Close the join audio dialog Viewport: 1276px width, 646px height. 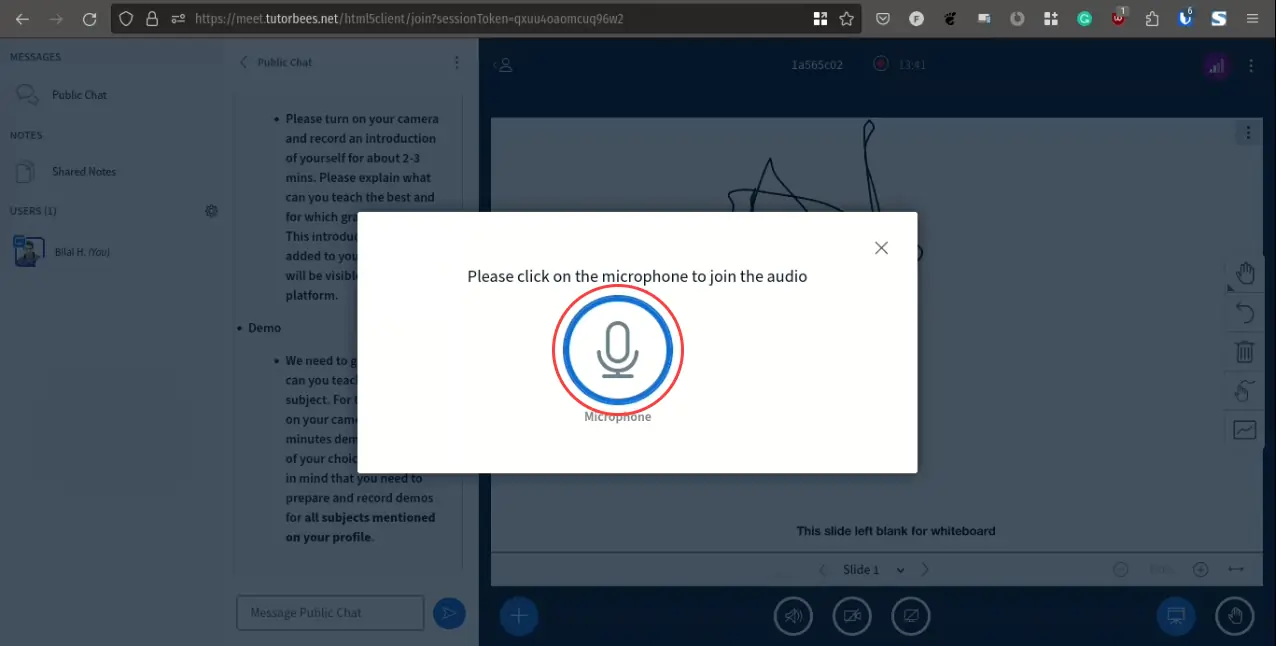pyautogui.click(x=881, y=248)
